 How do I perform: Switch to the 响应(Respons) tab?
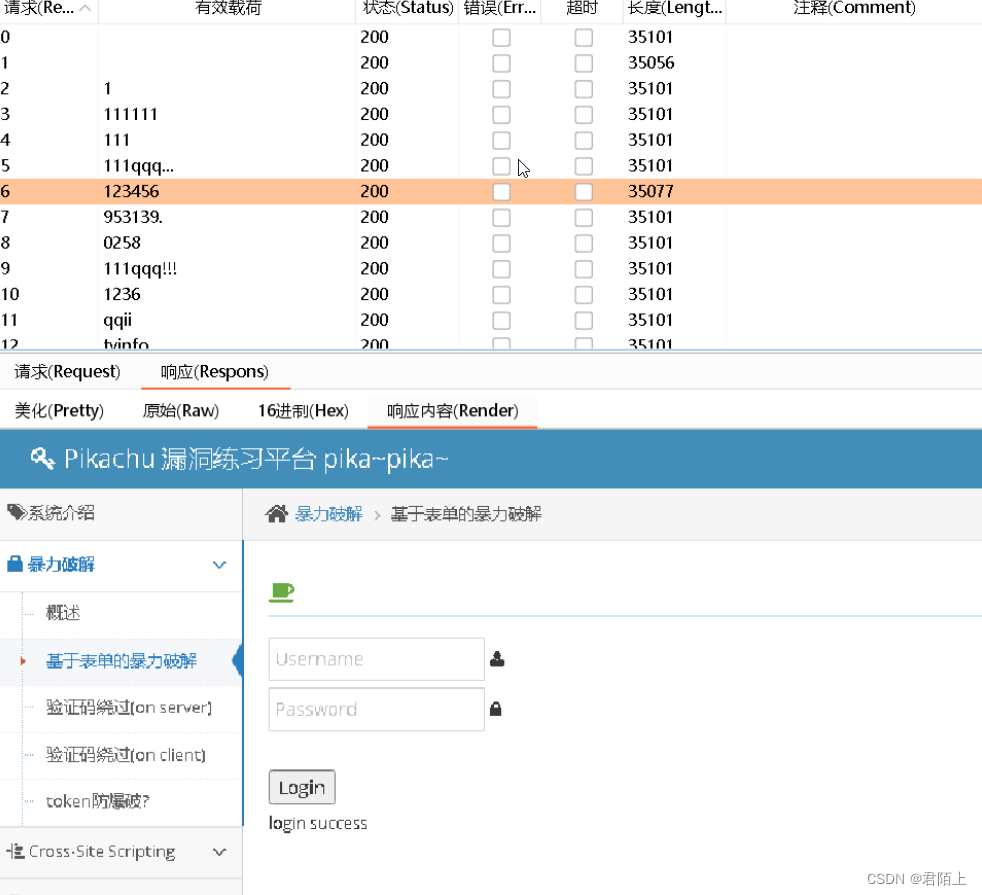coord(215,371)
